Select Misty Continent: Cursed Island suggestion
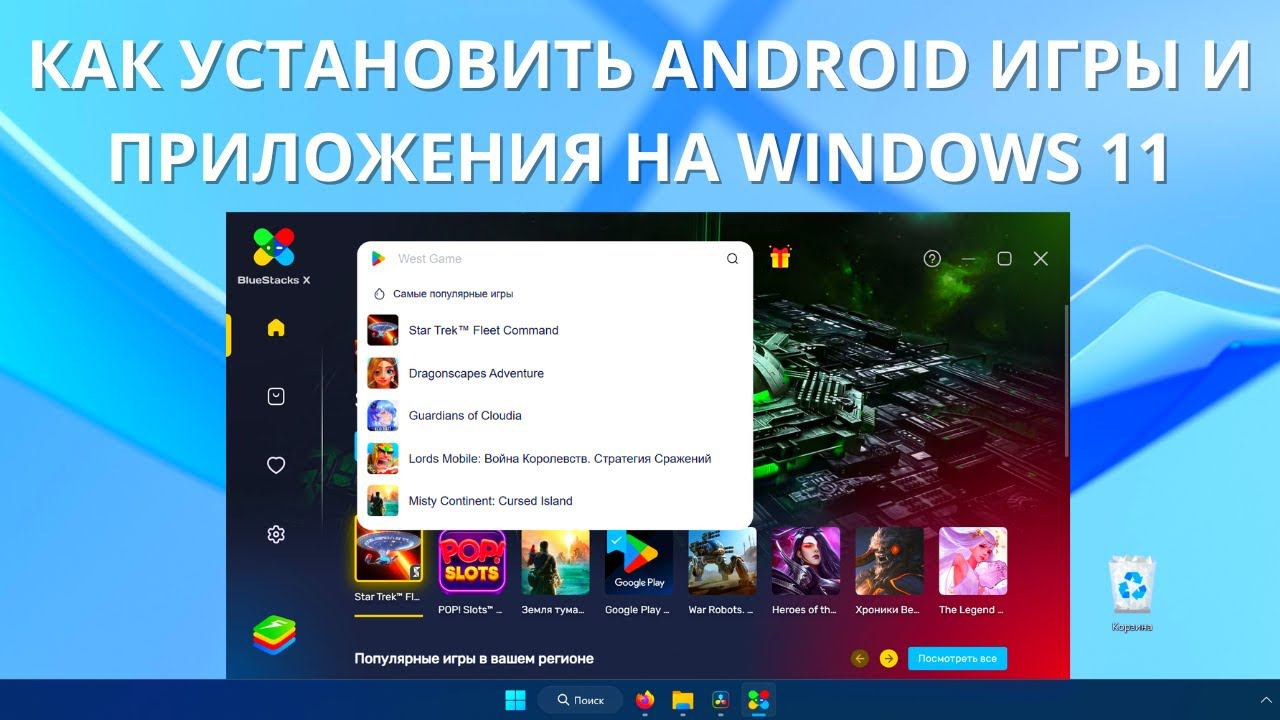Viewport: 1280px width, 720px height. pyautogui.click(x=555, y=500)
